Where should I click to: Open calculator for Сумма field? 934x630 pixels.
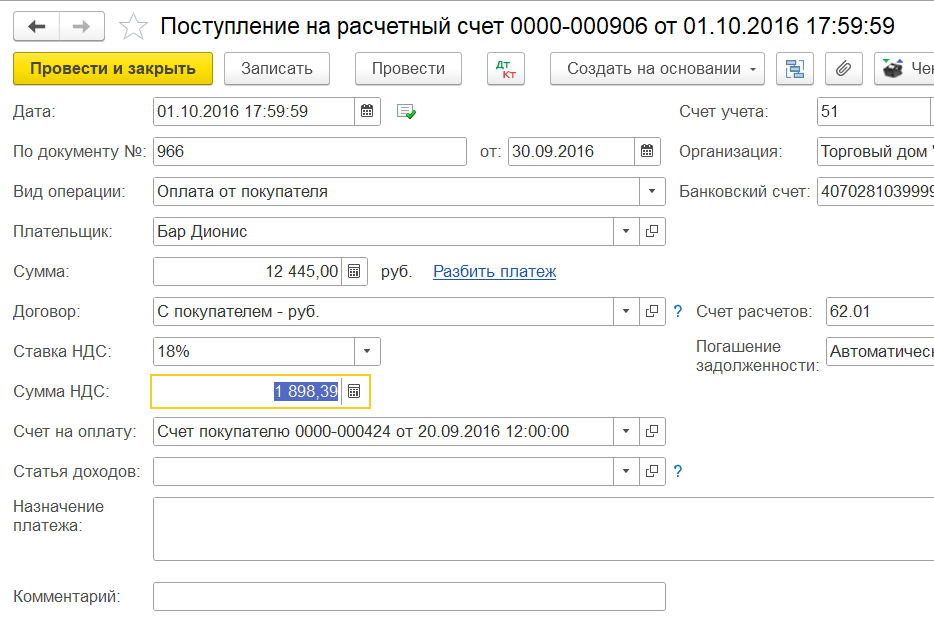pos(354,271)
